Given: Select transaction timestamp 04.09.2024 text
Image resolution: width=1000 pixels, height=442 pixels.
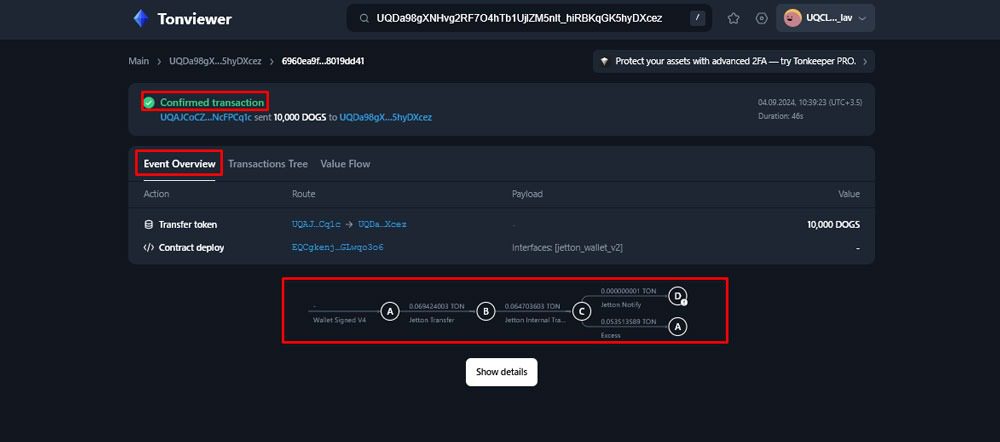Looking at the screenshot, I should point(810,102).
